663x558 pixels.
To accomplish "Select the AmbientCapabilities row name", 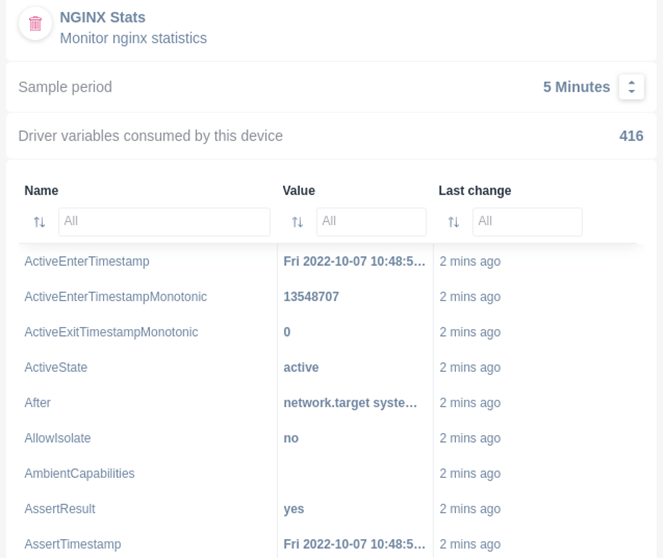I will point(79,473).
